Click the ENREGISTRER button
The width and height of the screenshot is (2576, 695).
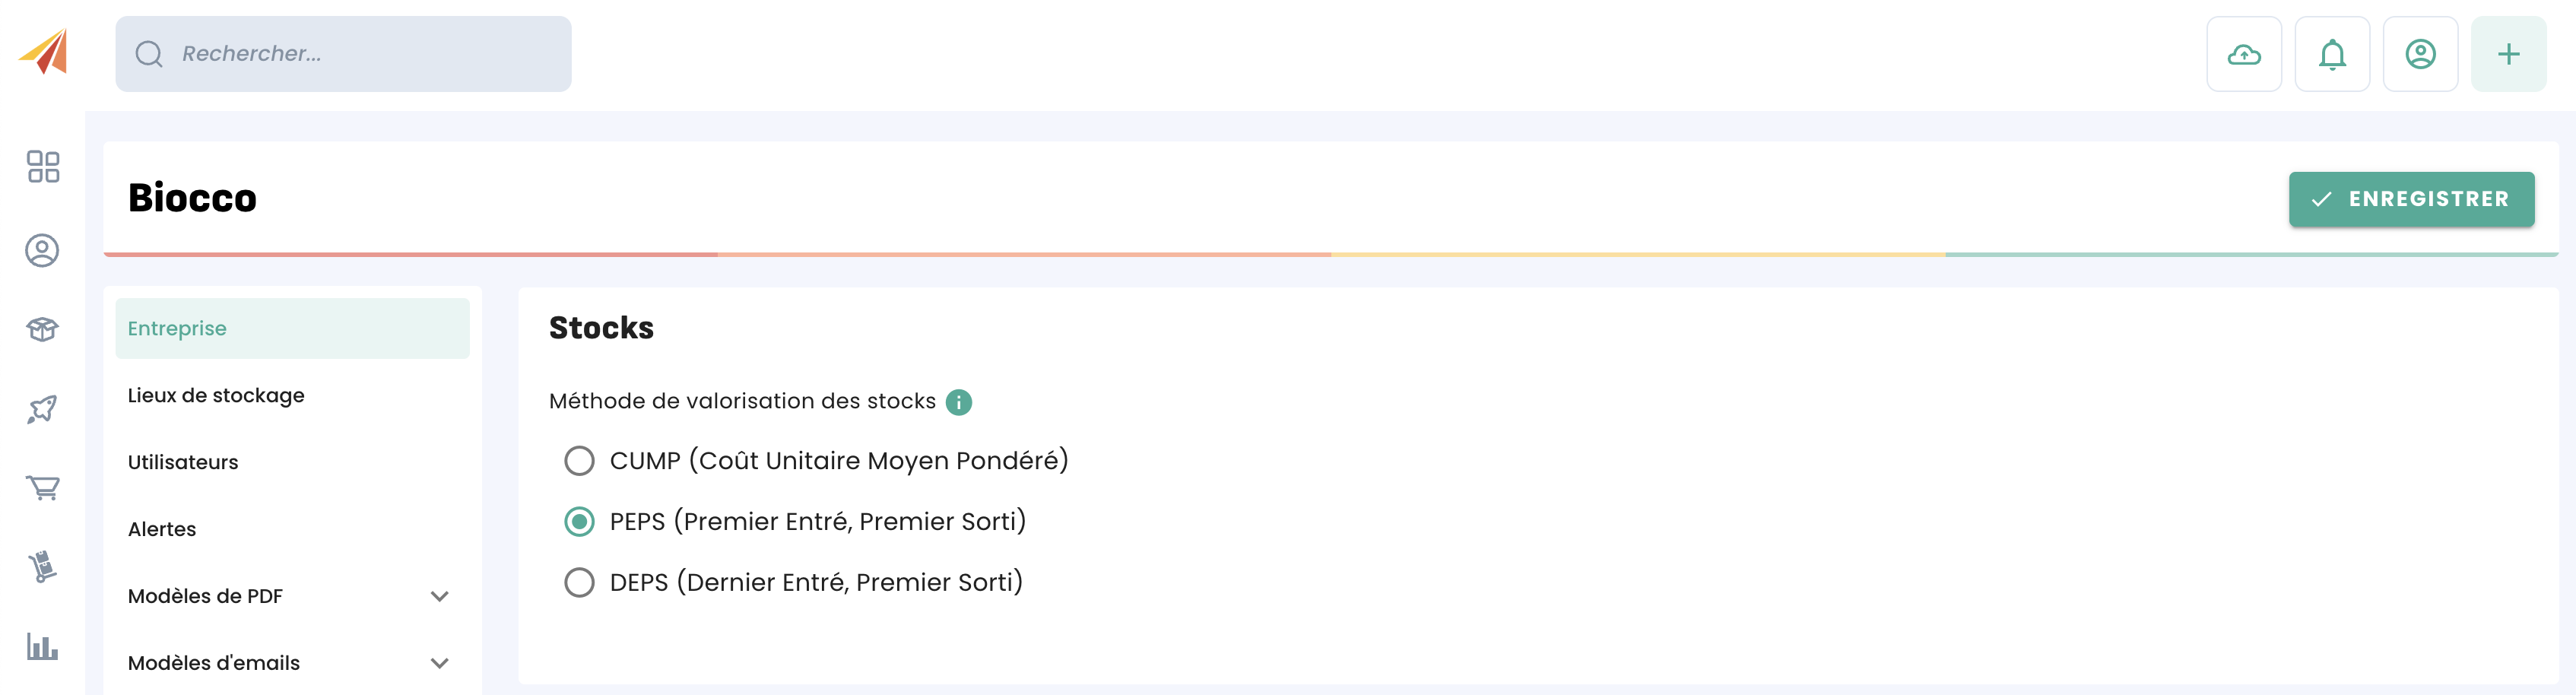[x=2410, y=199]
